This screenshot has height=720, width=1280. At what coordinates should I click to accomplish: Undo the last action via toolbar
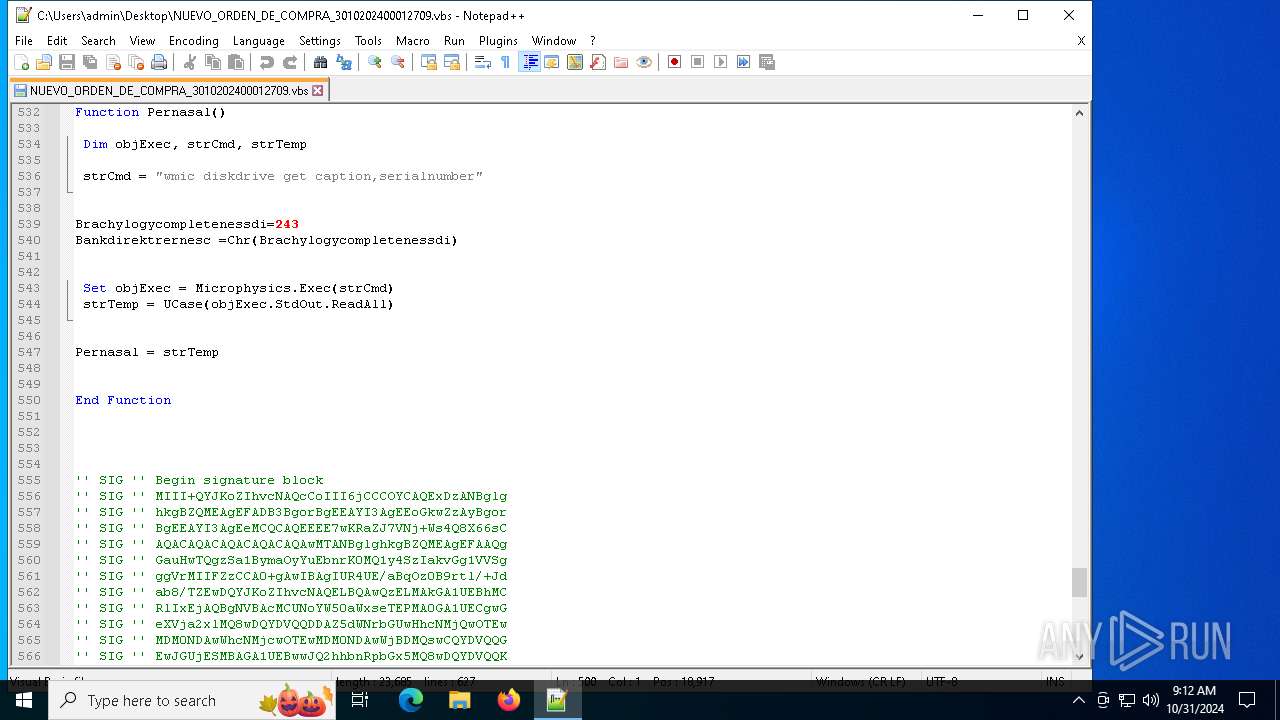pyautogui.click(x=267, y=62)
